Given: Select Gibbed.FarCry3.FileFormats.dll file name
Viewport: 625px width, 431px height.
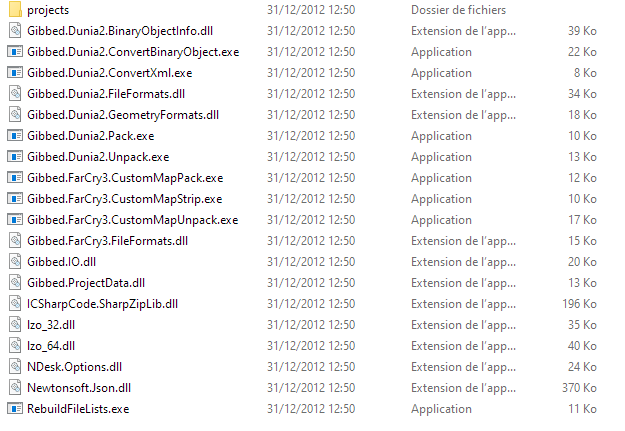Looking at the screenshot, I should (x=108, y=241).
